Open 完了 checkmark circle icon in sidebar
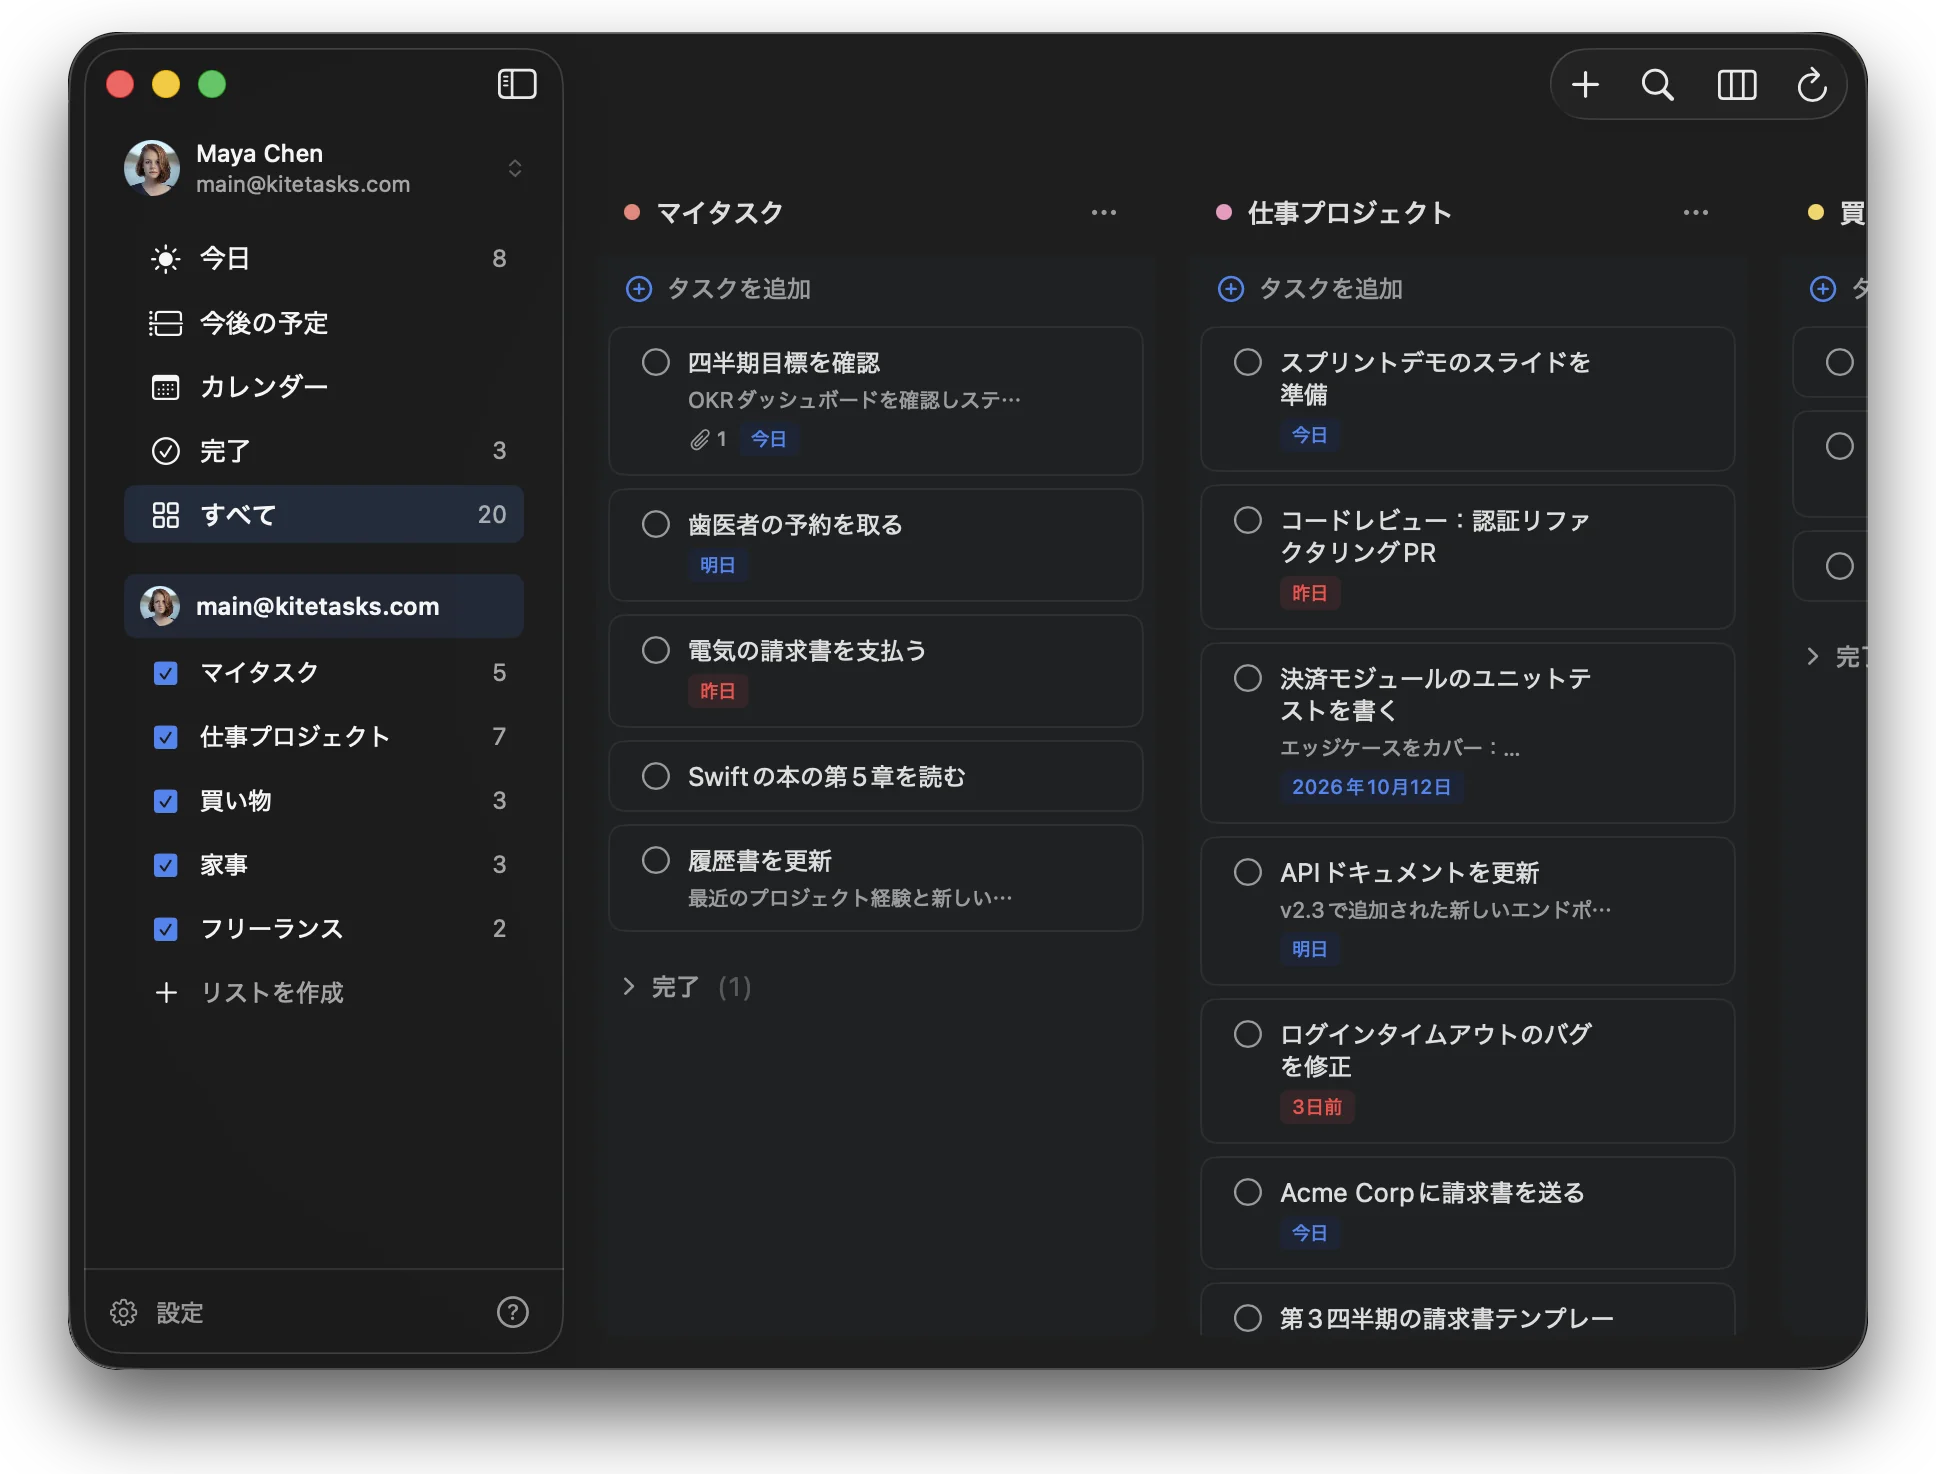 coord(165,451)
